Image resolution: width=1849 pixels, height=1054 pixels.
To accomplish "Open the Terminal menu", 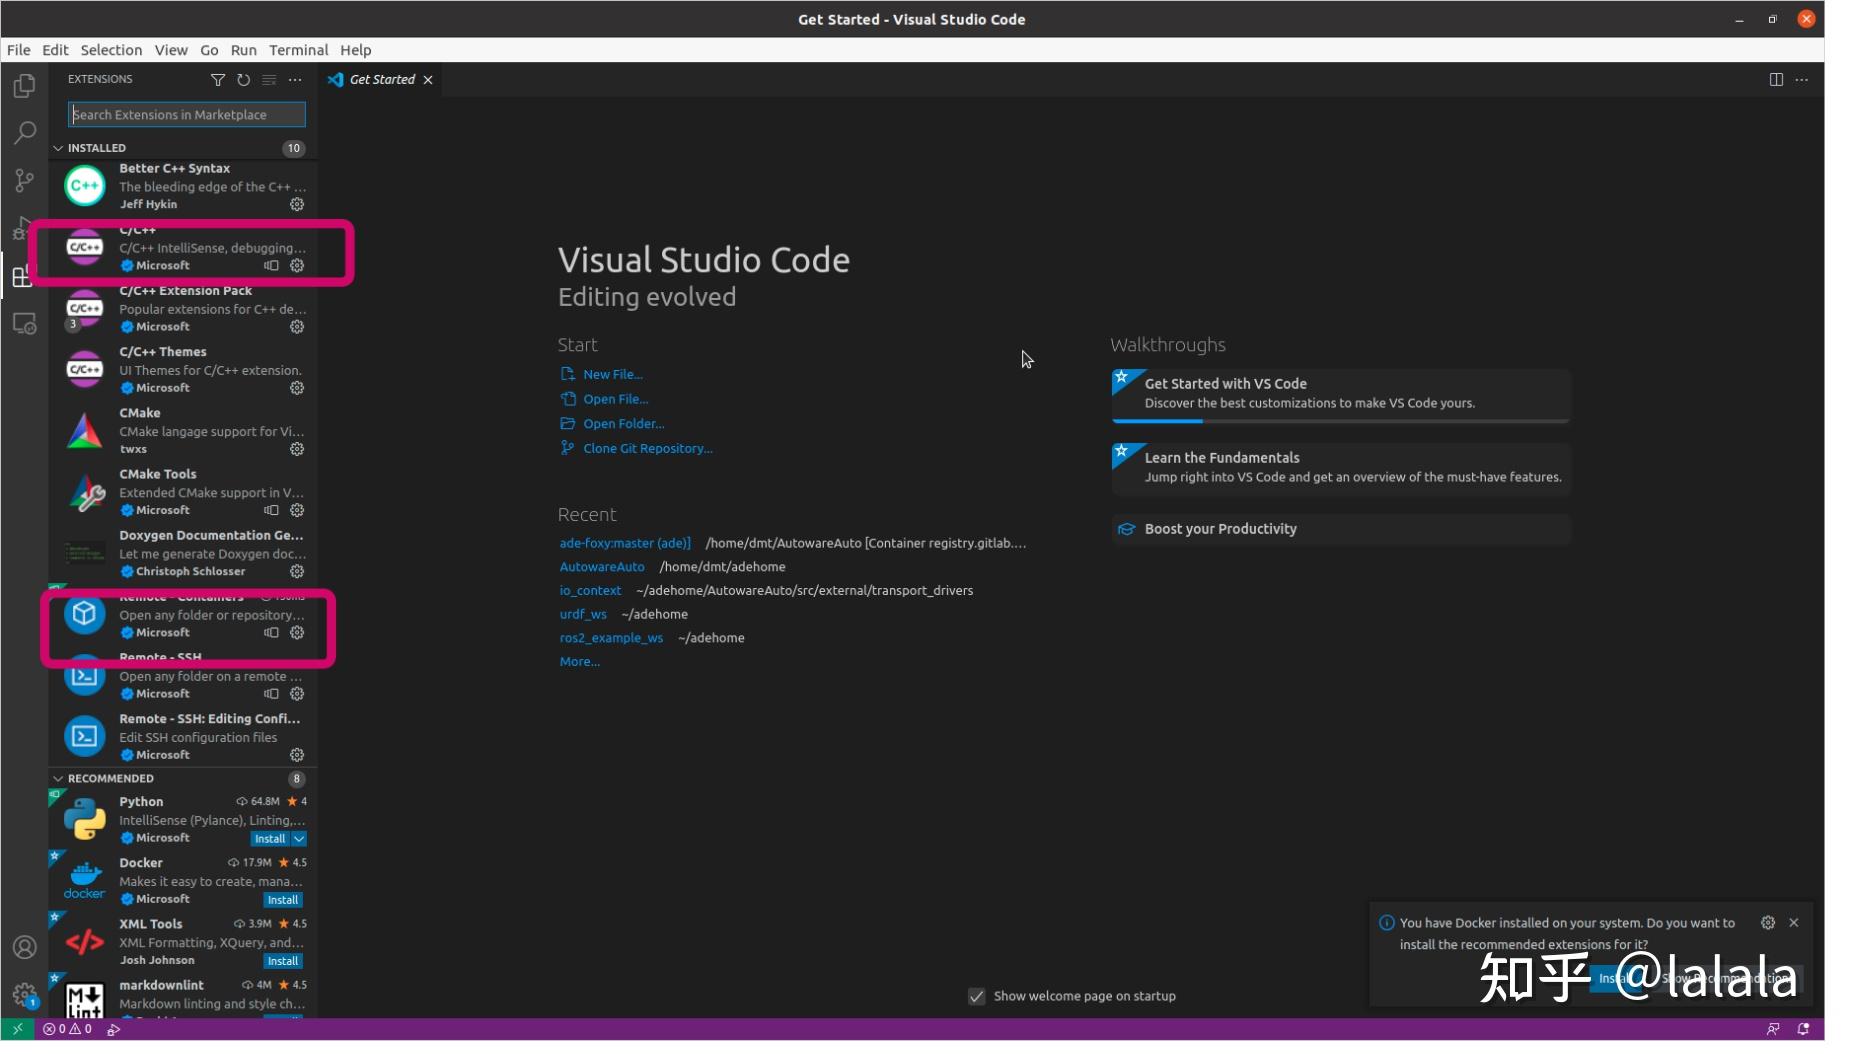I will point(298,50).
